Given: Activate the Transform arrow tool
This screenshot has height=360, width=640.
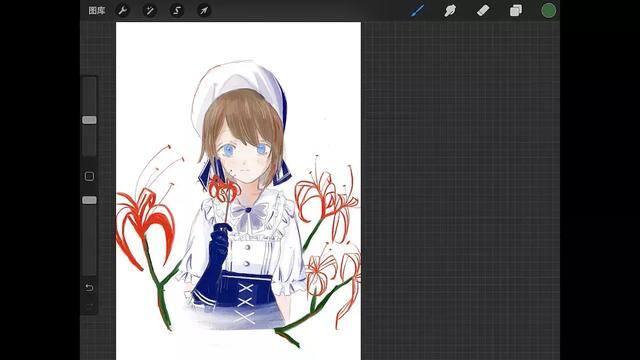Looking at the screenshot, I should [204, 11].
